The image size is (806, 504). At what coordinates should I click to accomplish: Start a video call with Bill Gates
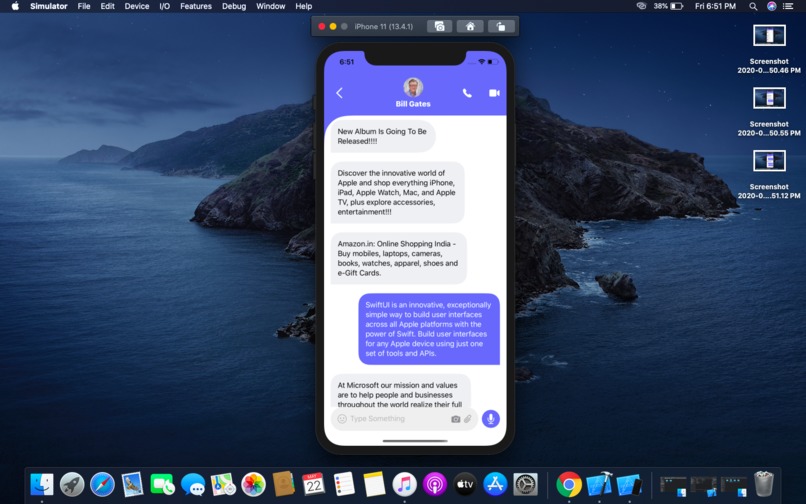[x=494, y=93]
